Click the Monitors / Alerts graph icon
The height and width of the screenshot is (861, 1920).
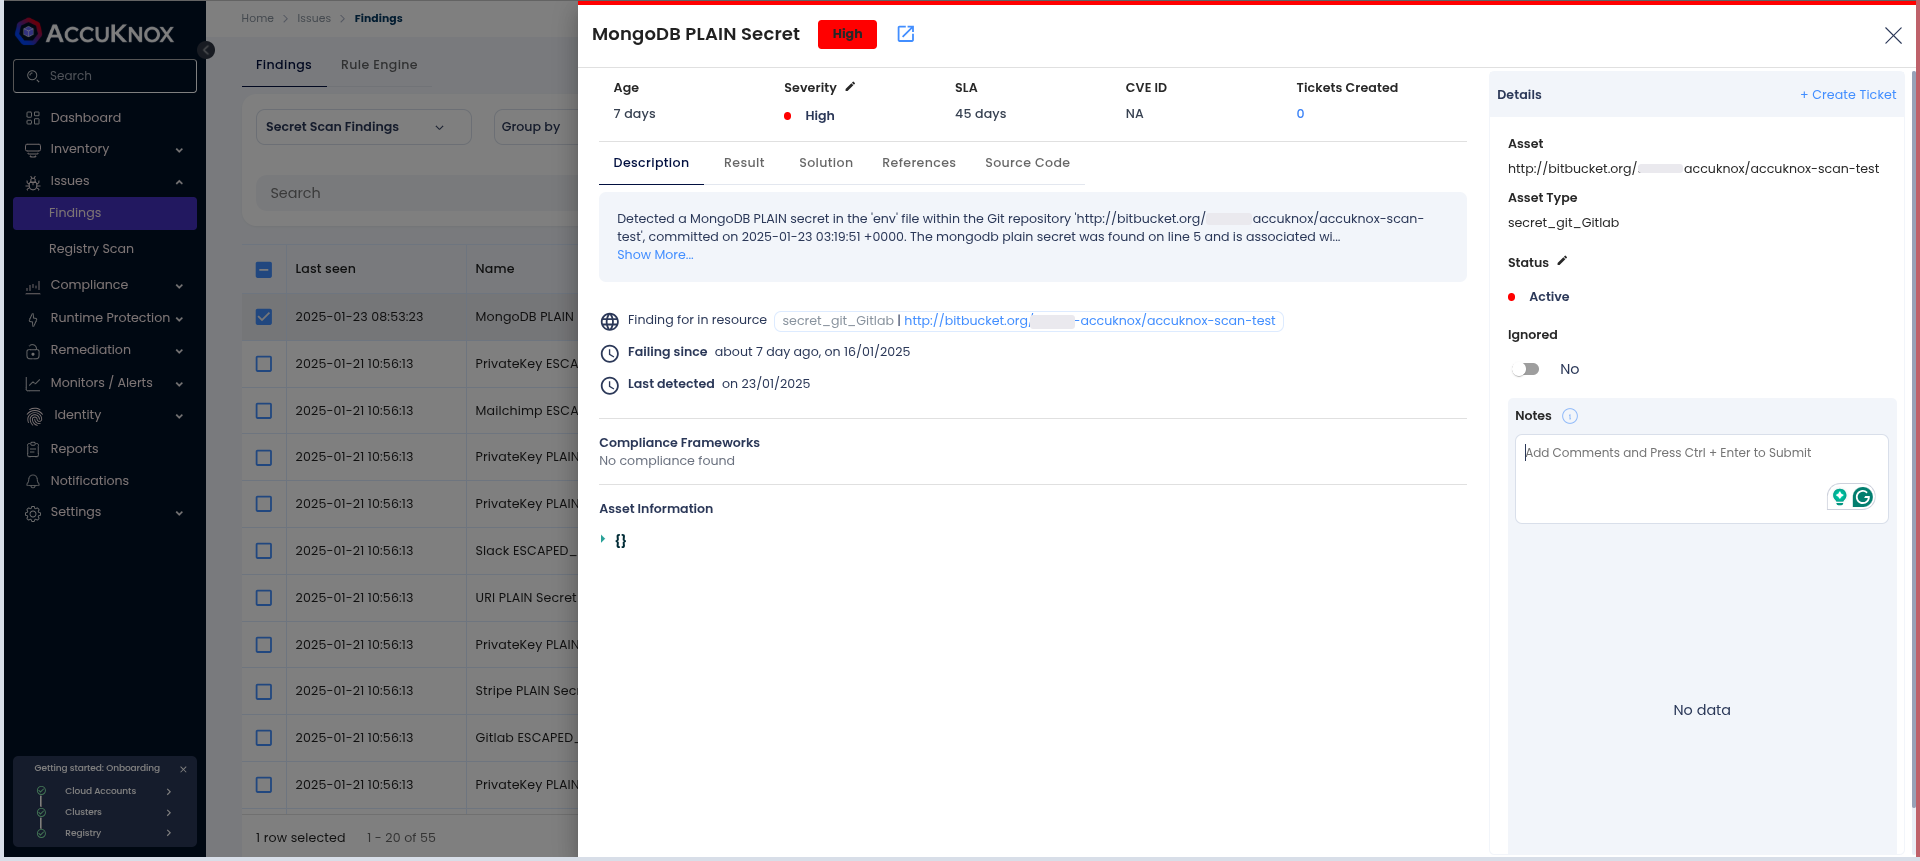[x=33, y=383]
